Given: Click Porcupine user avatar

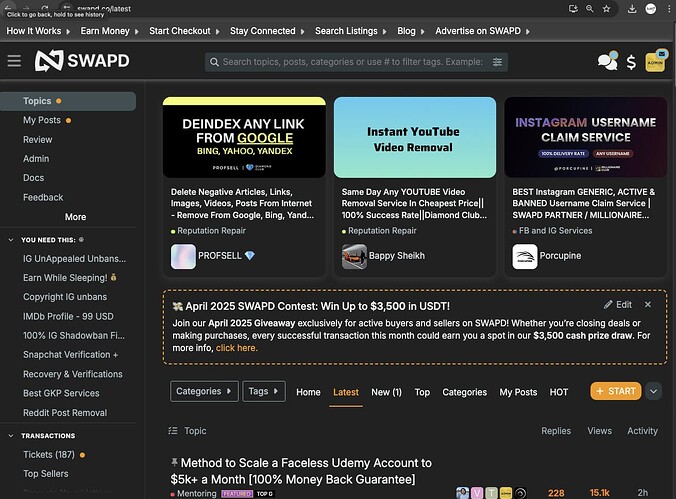Looking at the screenshot, I should pyautogui.click(x=525, y=256).
